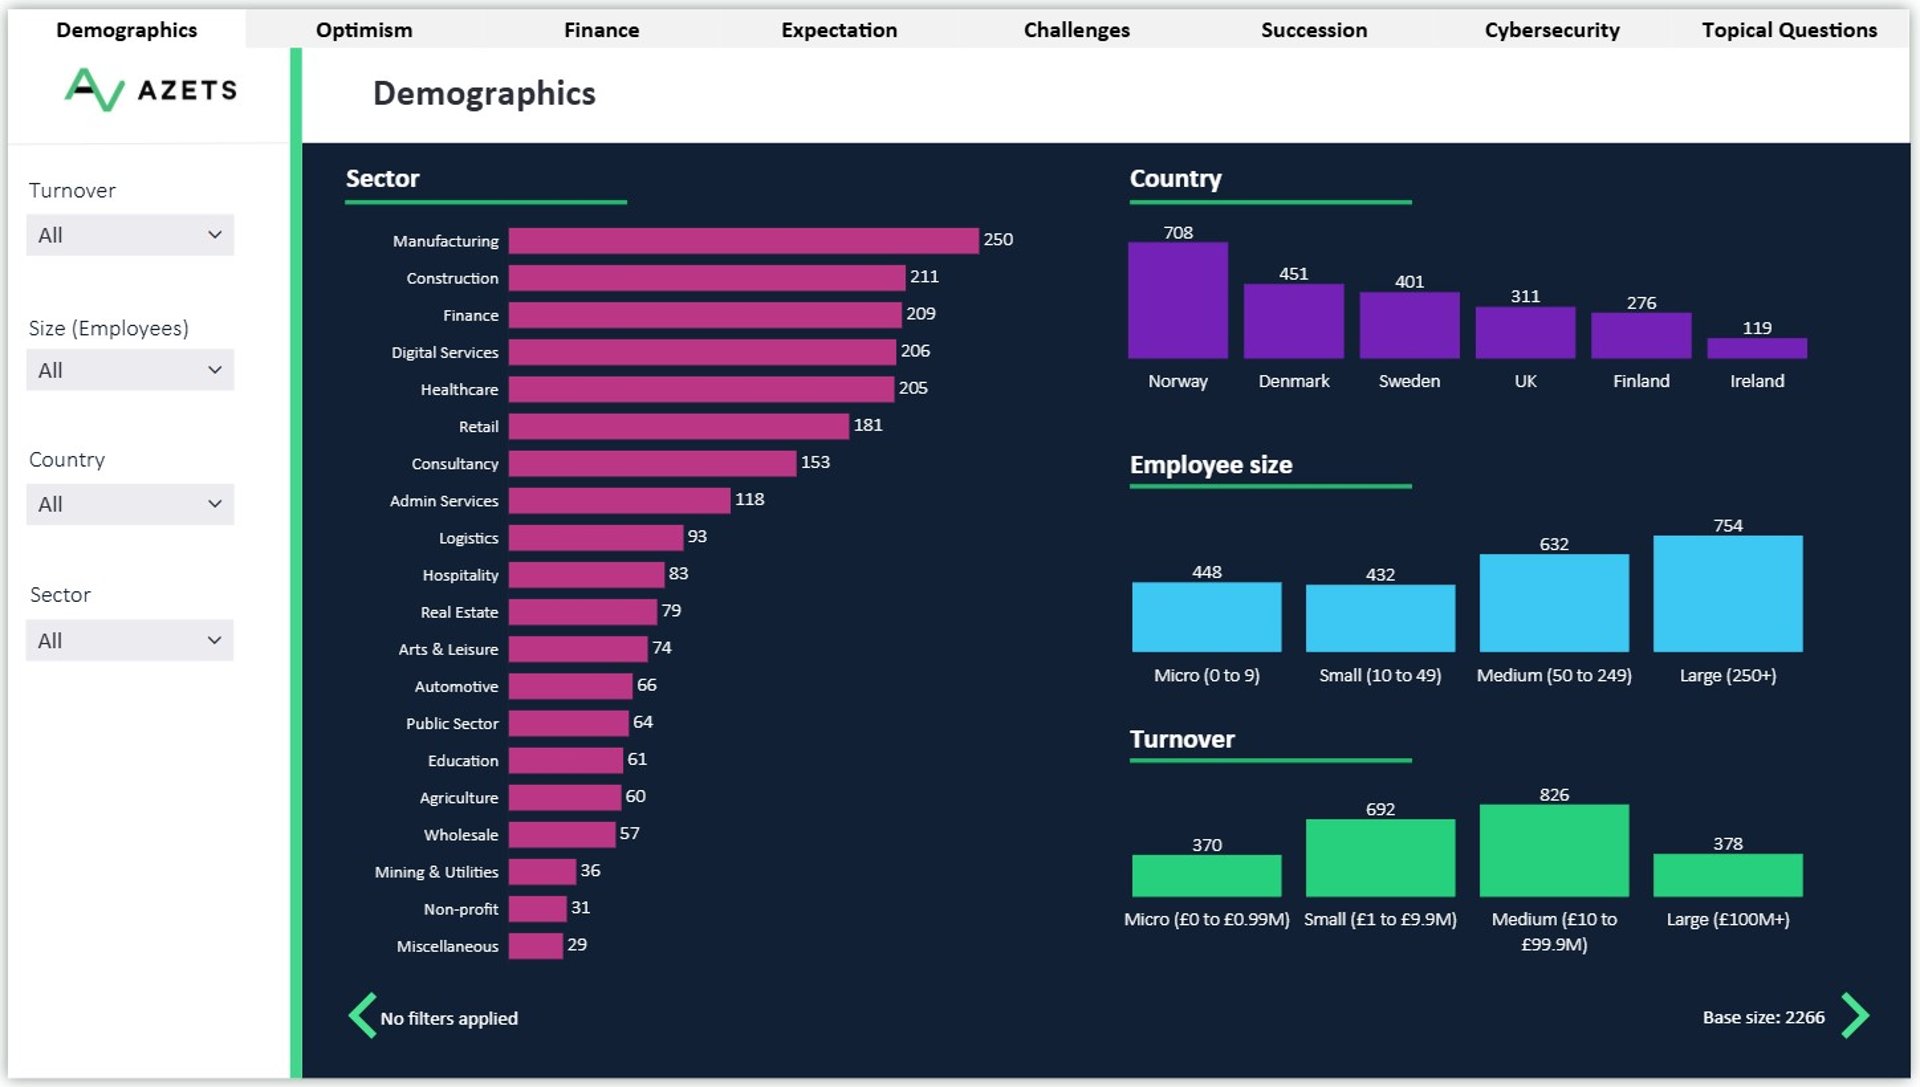The image size is (1920, 1087).
Task: Select the Micro (0 to 9) employee bar
Action: [1207, 617]
